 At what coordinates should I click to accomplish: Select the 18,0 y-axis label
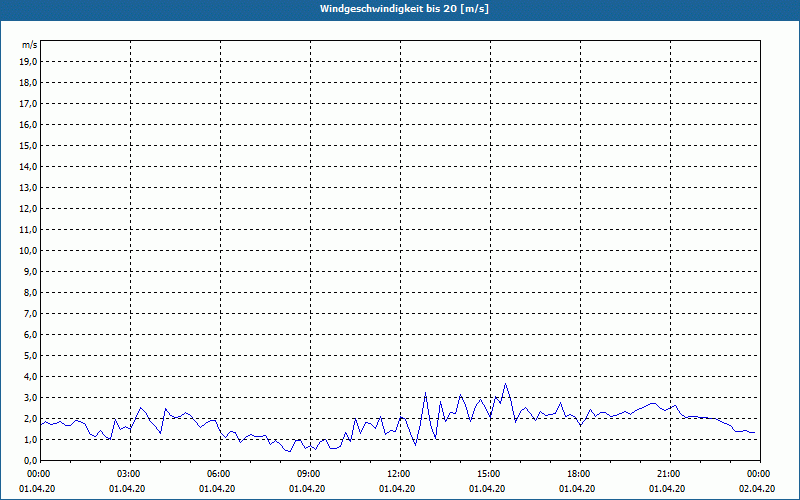click(x=28, y=83)
